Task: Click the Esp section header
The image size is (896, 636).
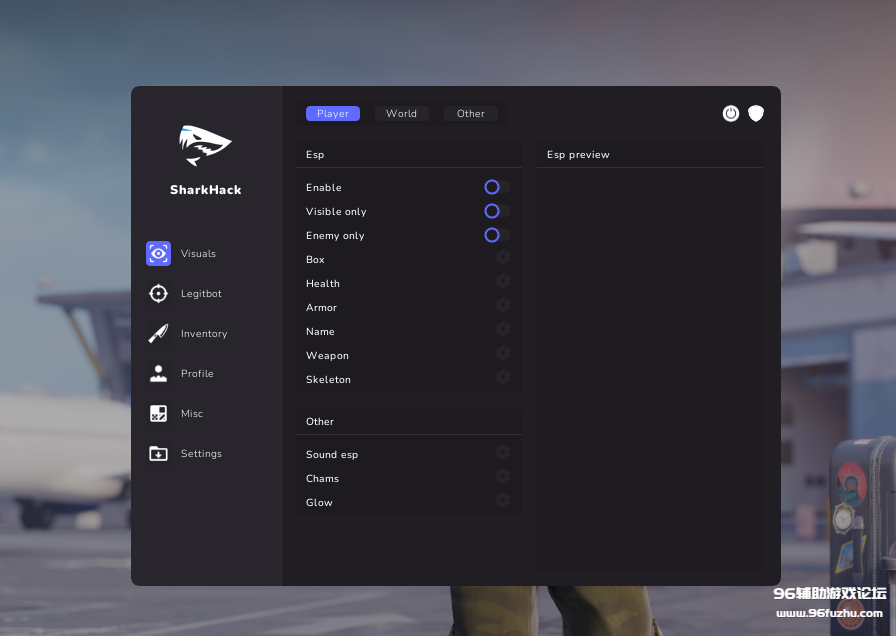Action: click(x=409, y=154)
